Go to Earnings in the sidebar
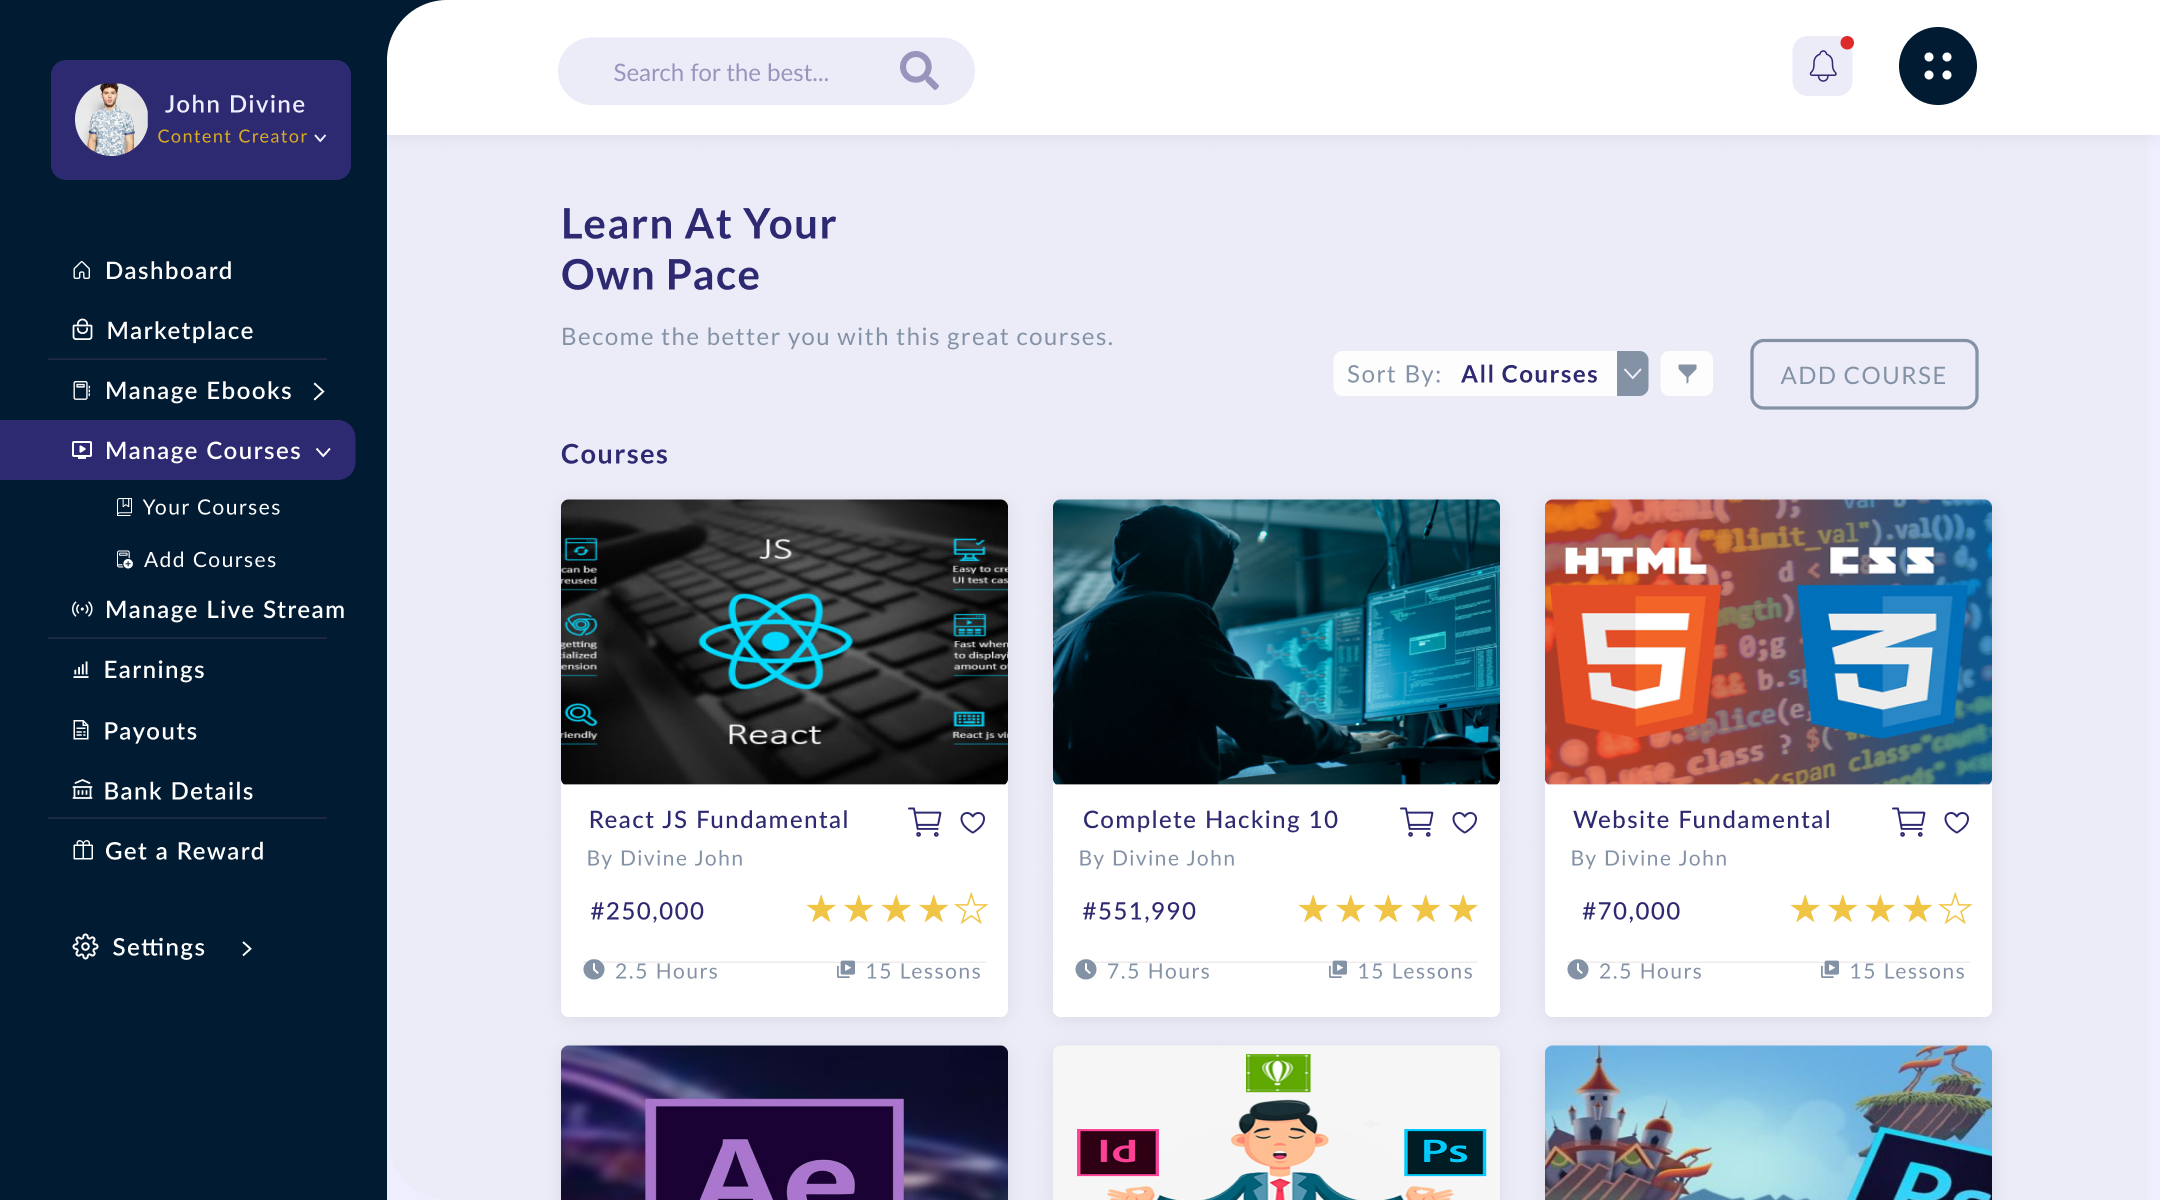2161x1200 pixels. tap(153, 670)
